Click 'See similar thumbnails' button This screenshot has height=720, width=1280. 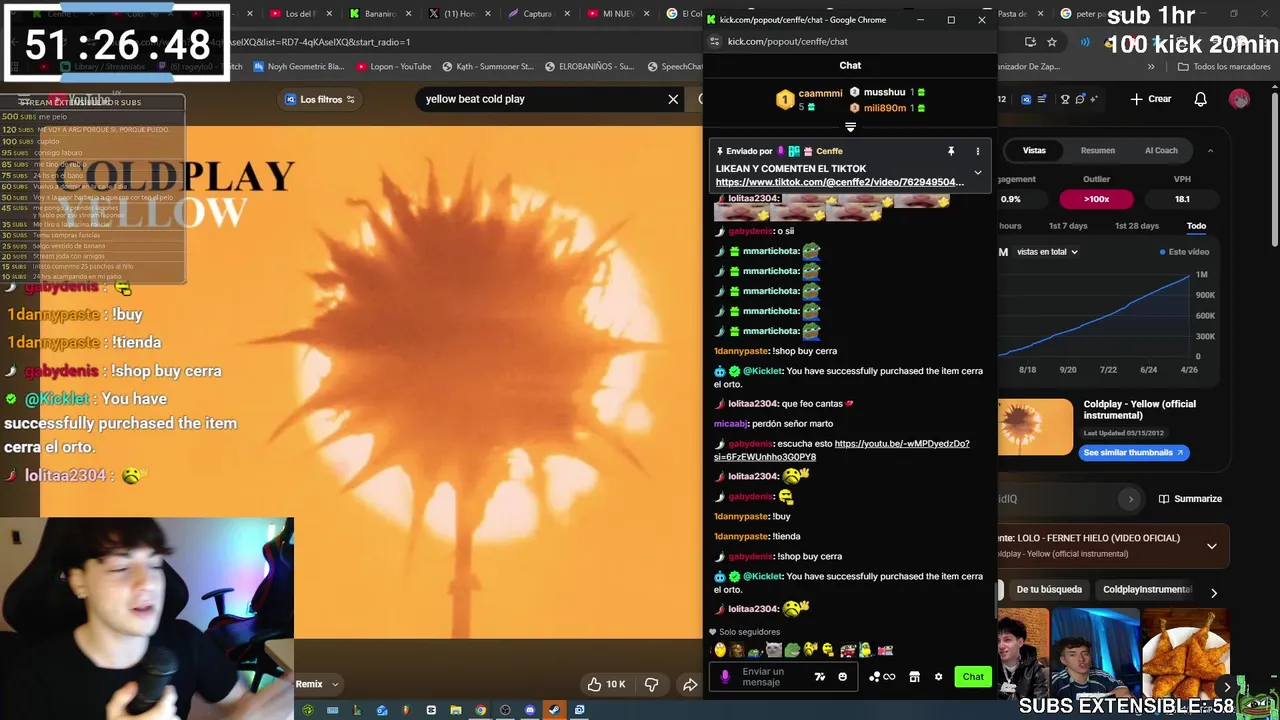click(x=1133, y=453)
